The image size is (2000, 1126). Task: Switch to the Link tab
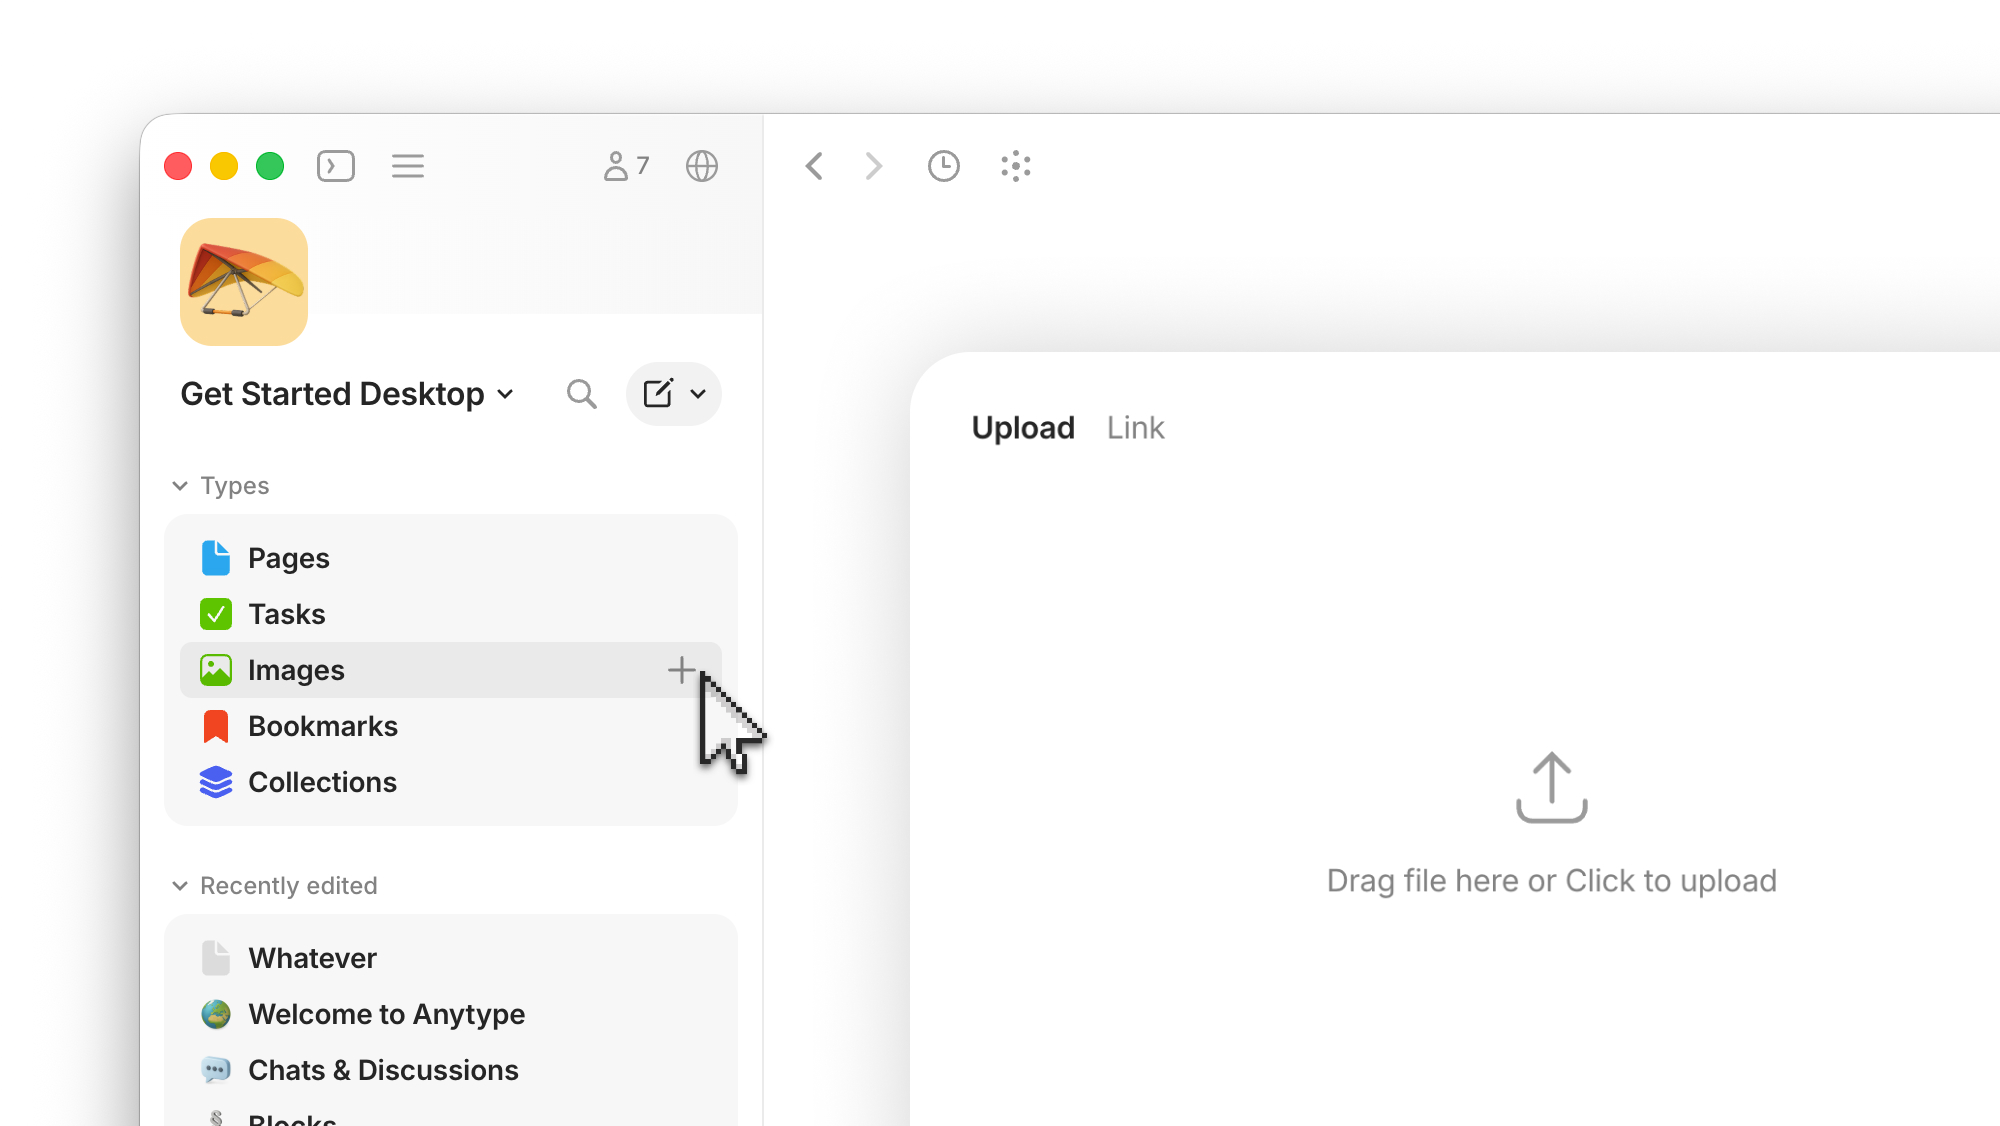[1135, 428]
